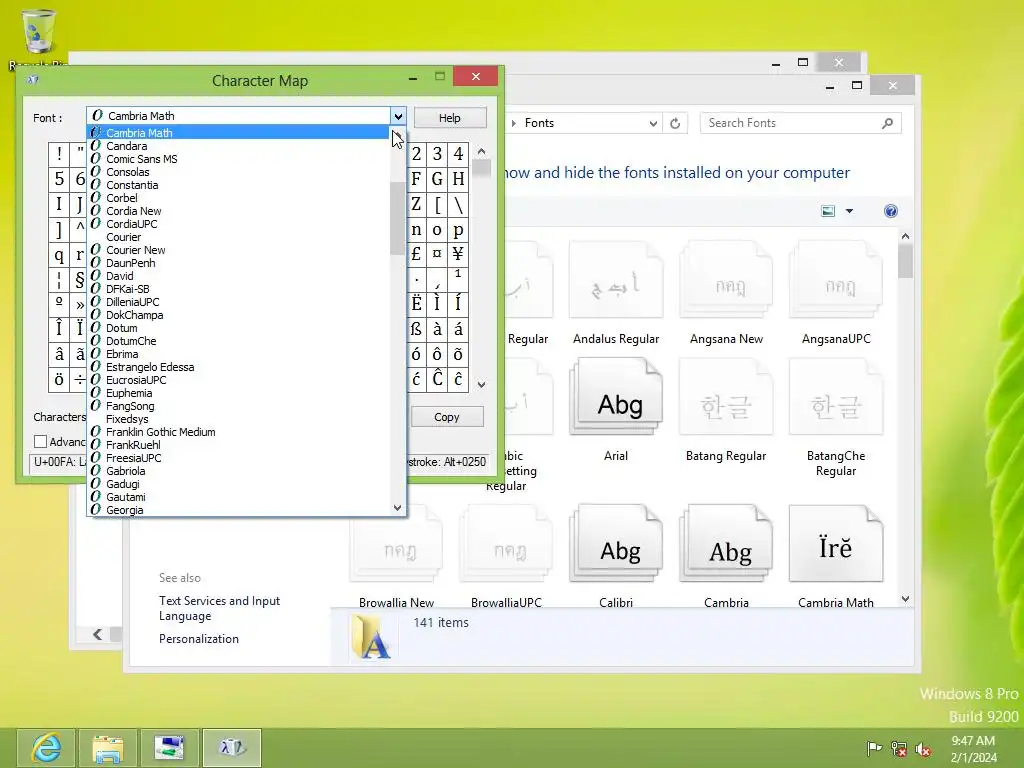Screen dimensions: 1024x768
Task: Select Gautami font entry
Action: (239, 497)
